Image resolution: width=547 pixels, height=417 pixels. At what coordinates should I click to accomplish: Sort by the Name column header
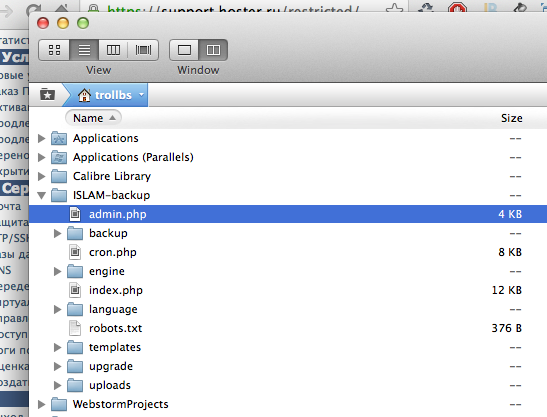(x=93, y=118)
